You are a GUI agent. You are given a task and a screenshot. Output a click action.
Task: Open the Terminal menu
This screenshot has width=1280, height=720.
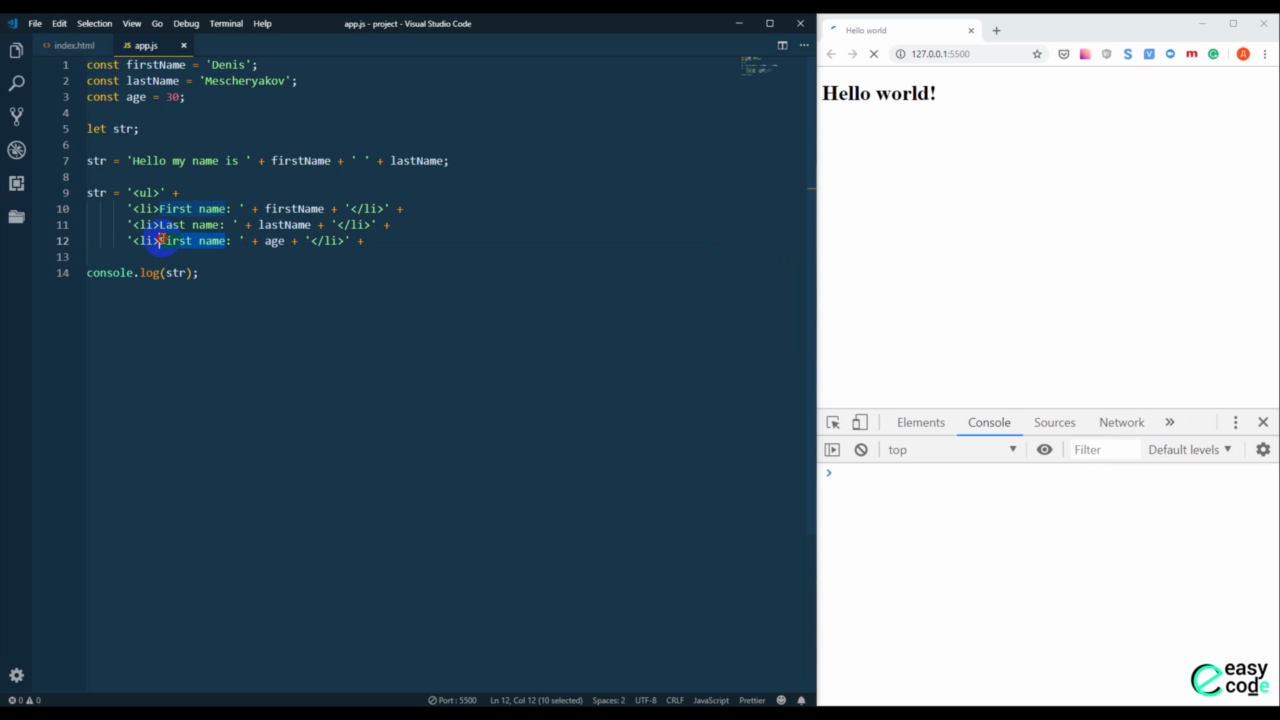(226, 23)
